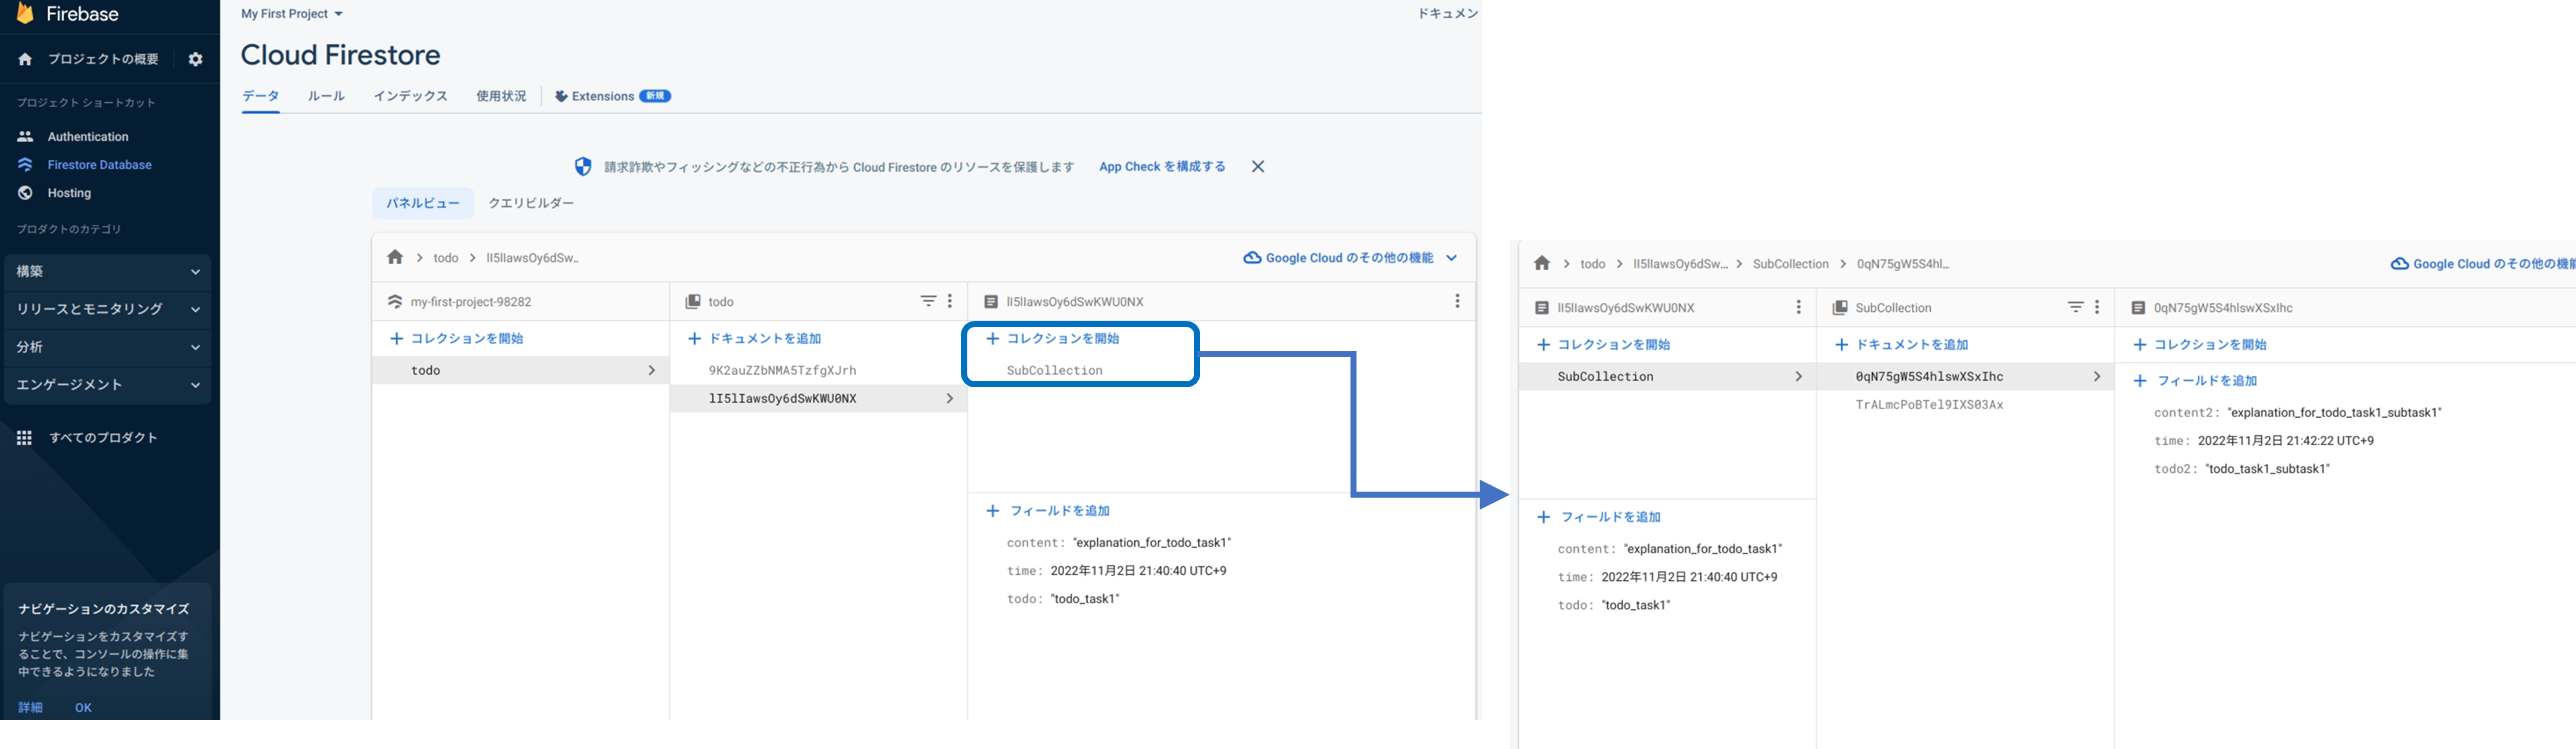Click フィールドを追加 in right panel's left column
The image size is (2576, 749).
pos(1599,517)
